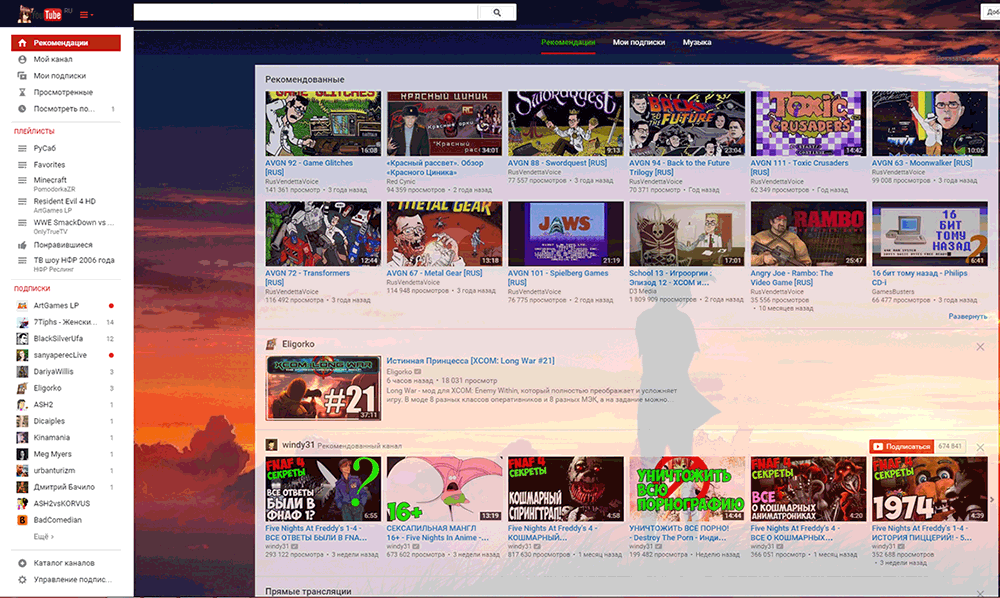Dismiss the windy31 recommended channel section

[x=980, y=448]
